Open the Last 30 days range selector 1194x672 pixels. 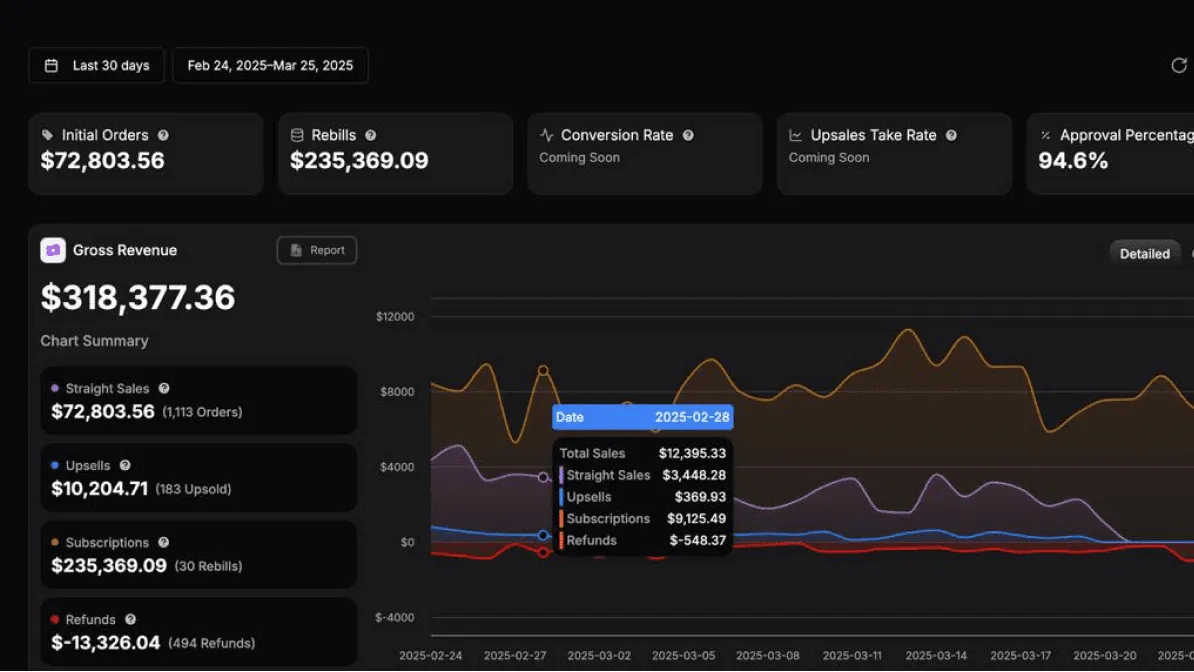96,65
